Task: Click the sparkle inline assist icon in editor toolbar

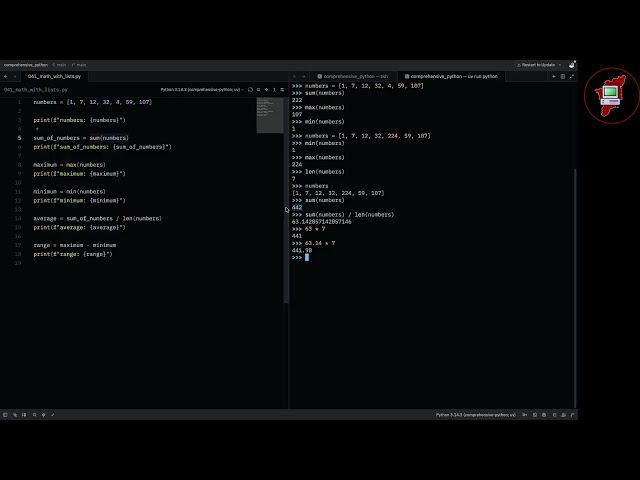Action: pos(267,89)
